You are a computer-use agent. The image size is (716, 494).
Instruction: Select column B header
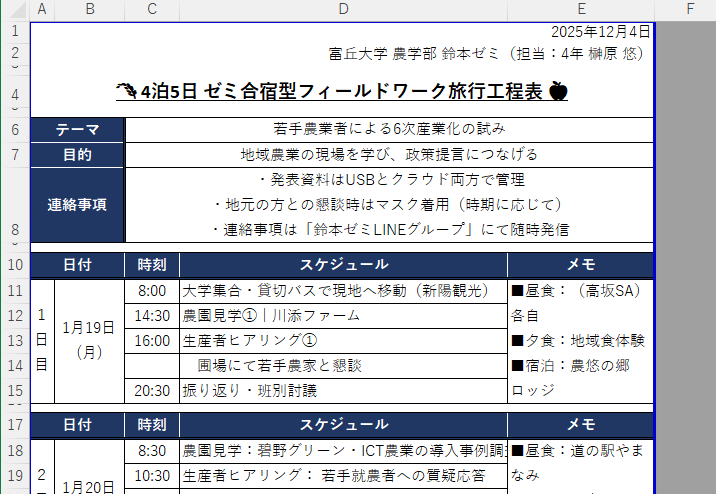pos(90,9)
